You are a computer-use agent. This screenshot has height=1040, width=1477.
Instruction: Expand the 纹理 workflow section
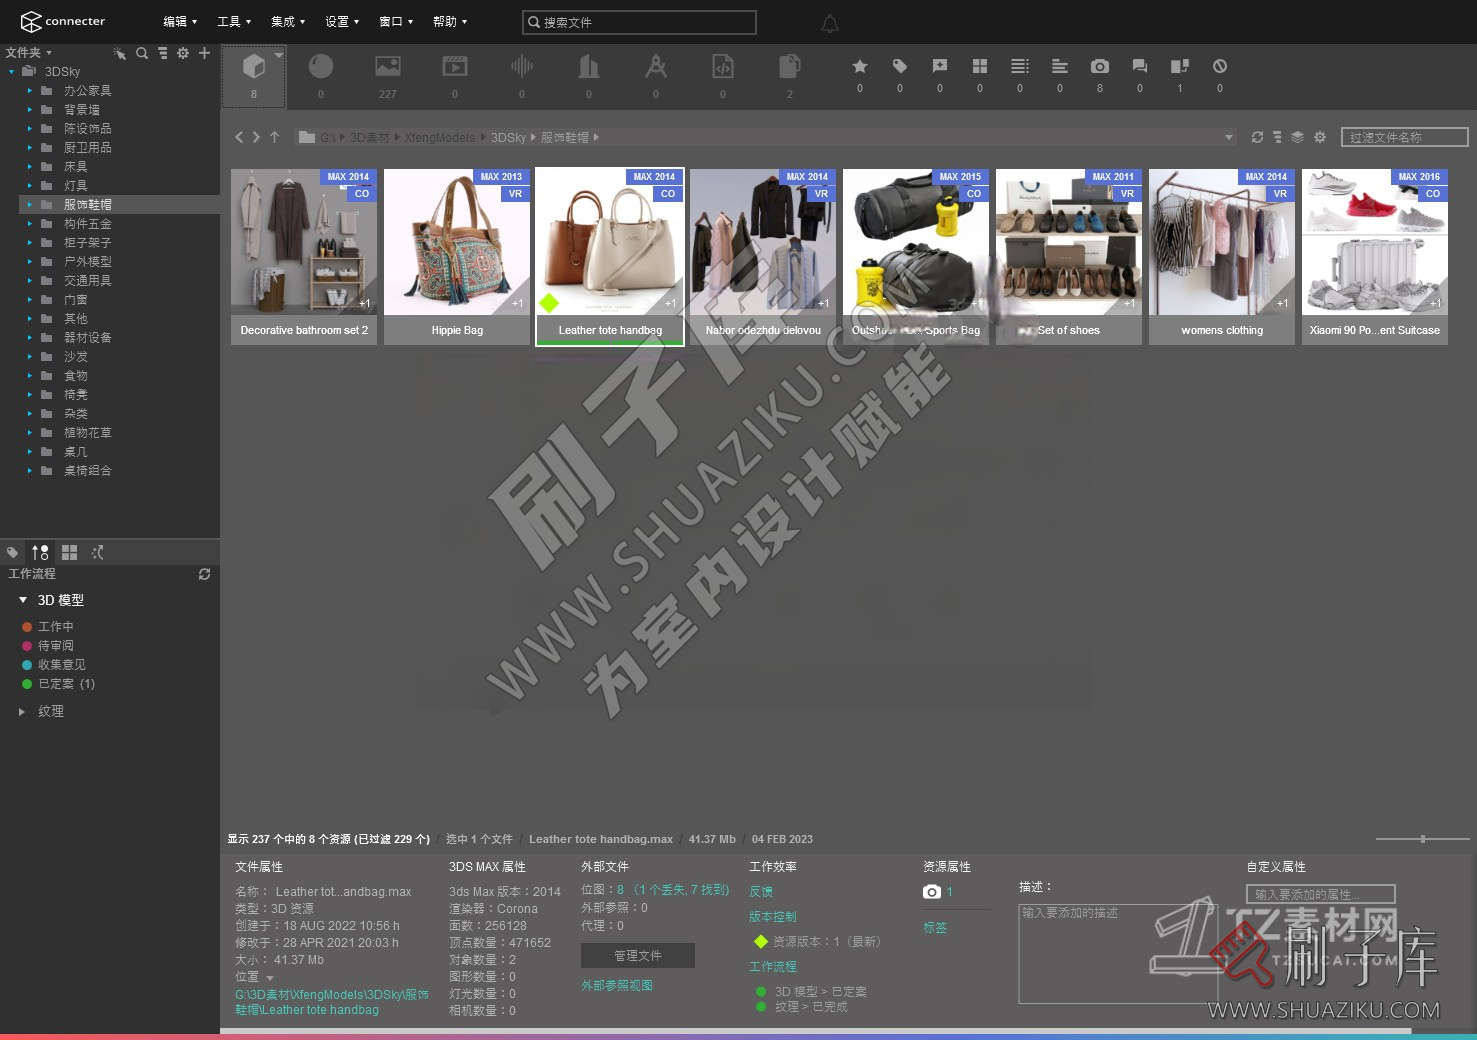tap(22, 711)
